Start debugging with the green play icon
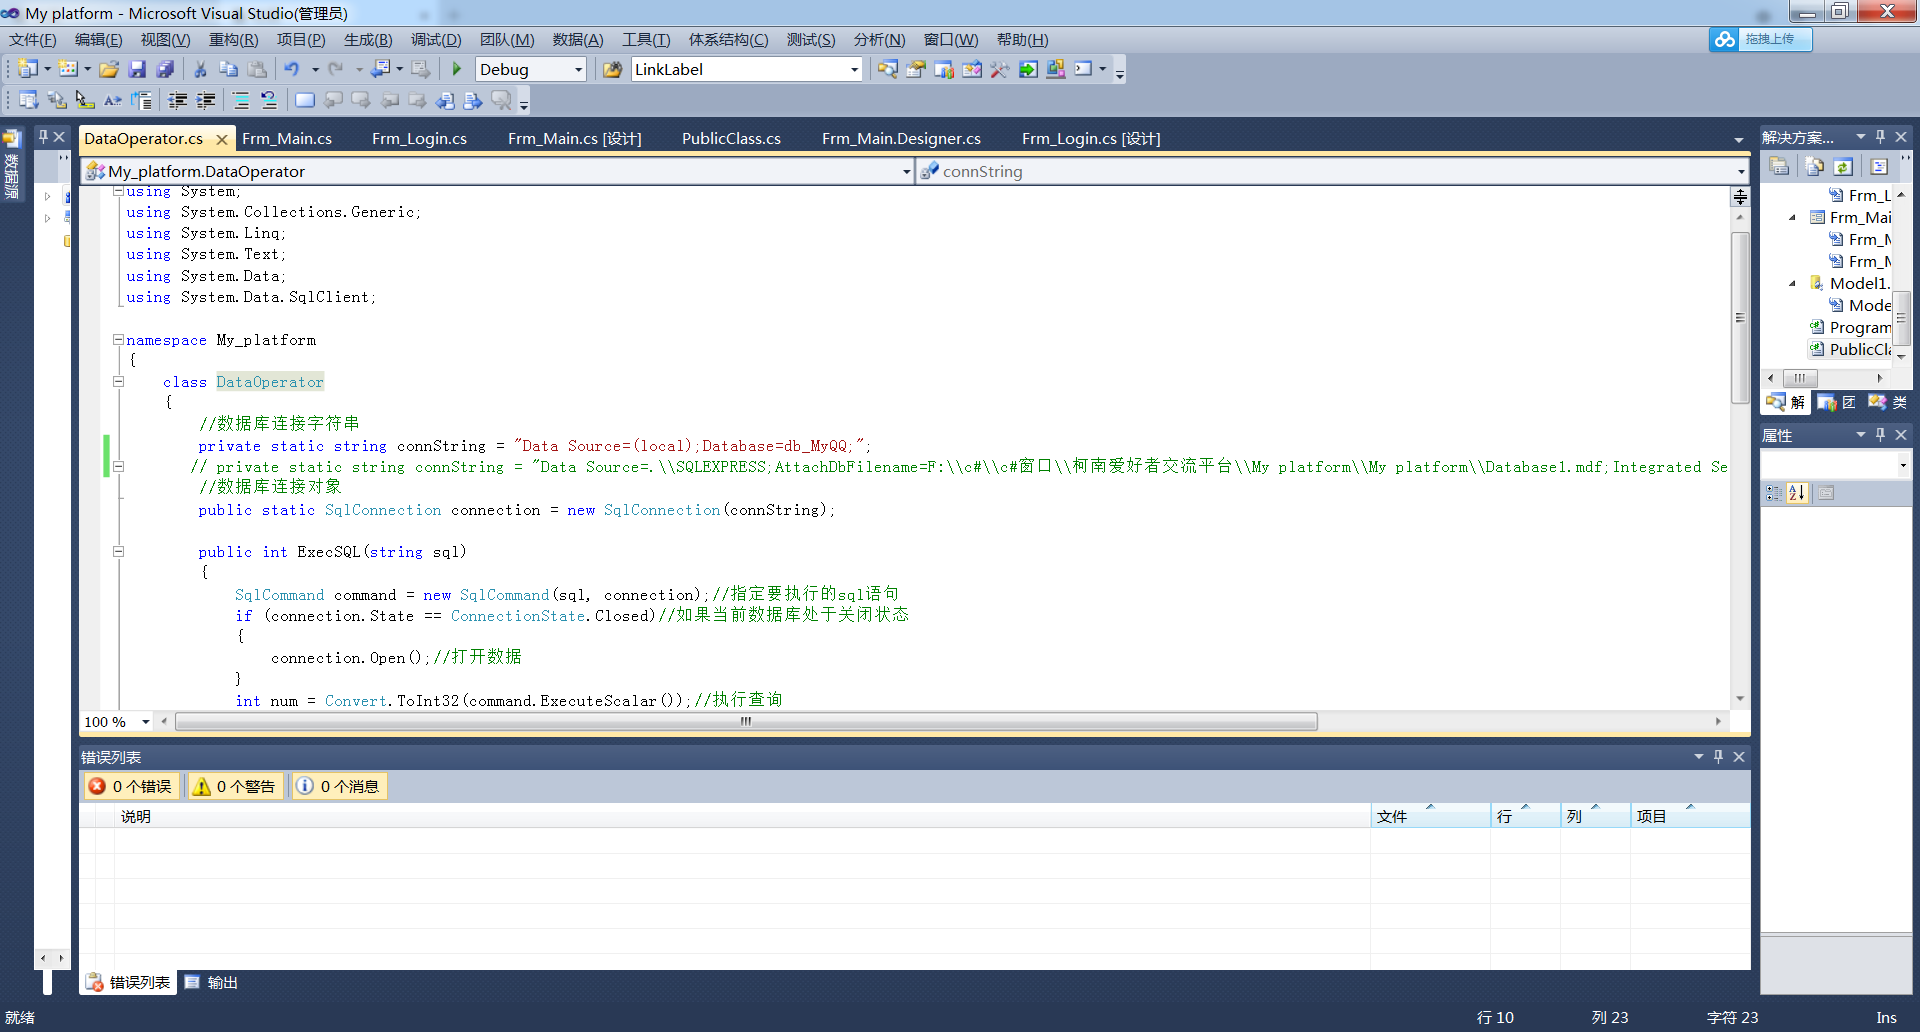This screenshot has width=1920, height=1032. coord(456,69)
